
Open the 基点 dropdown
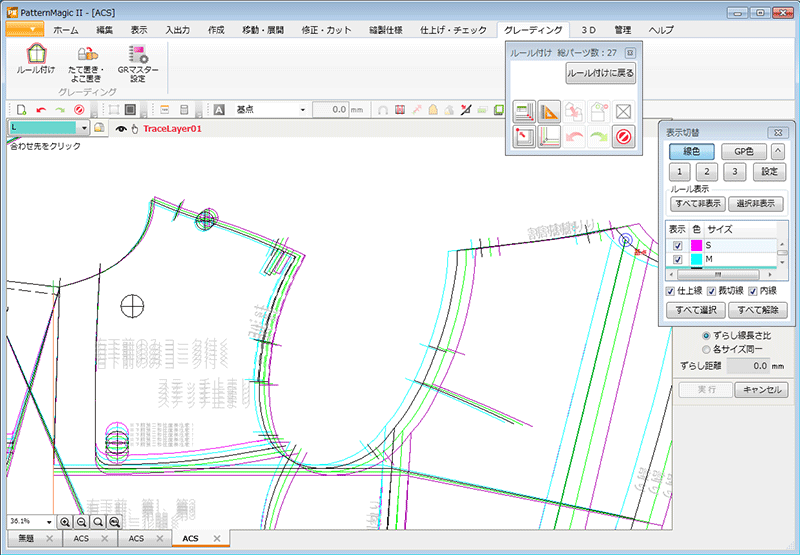pos(302,110)
